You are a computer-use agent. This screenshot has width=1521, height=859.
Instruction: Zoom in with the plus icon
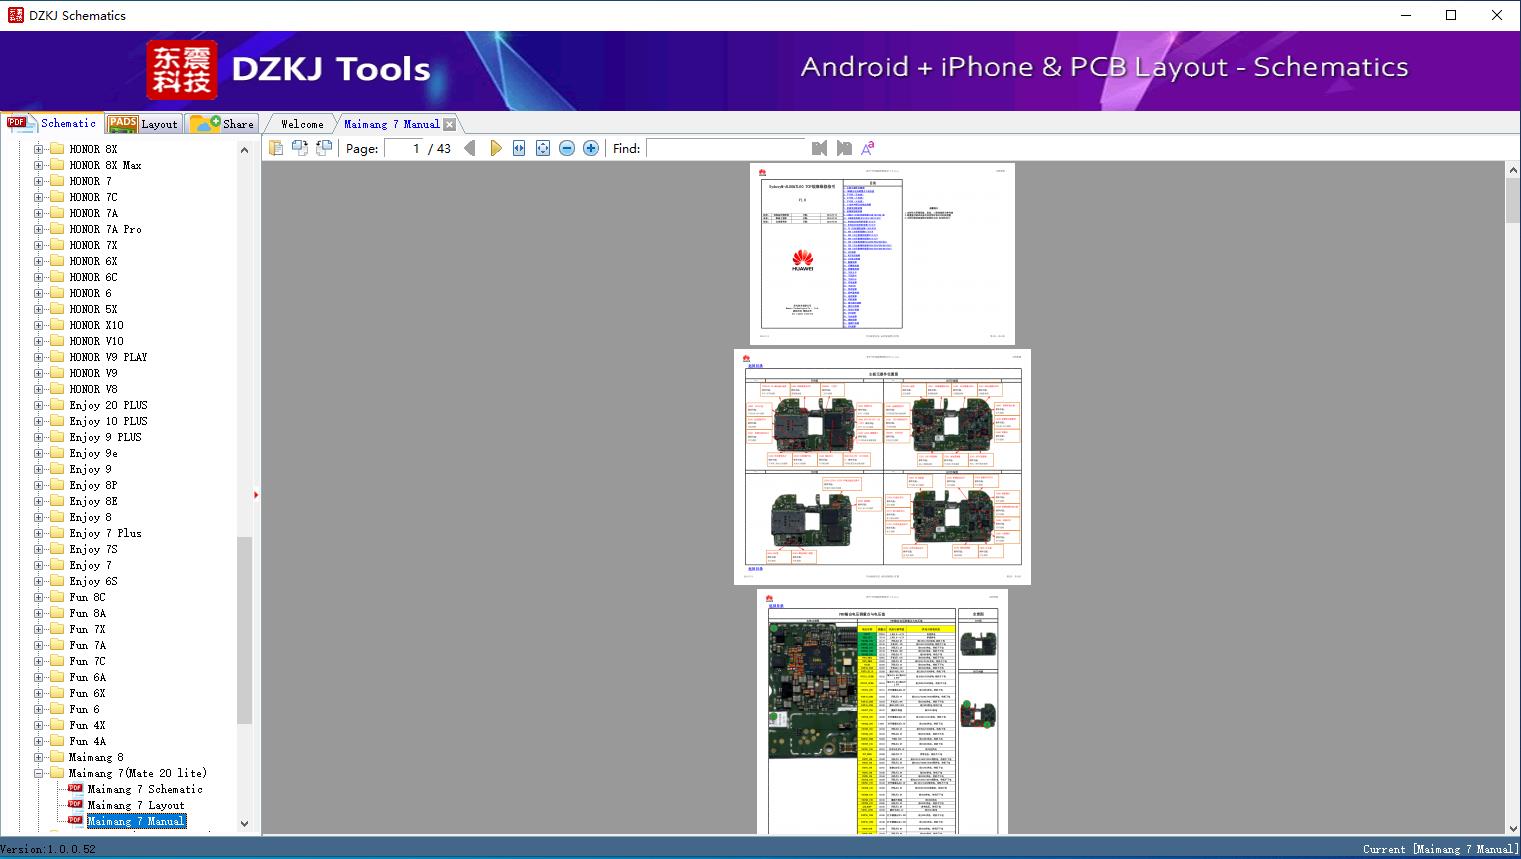[591, 148]
